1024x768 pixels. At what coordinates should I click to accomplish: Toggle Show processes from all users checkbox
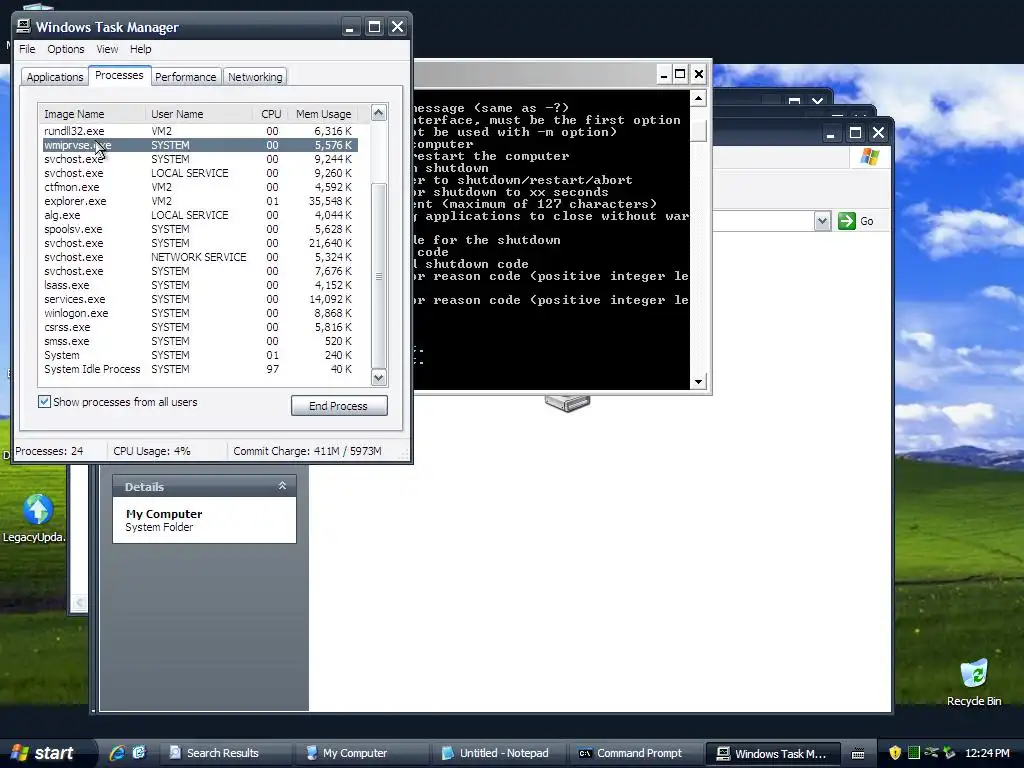(44, 402)
